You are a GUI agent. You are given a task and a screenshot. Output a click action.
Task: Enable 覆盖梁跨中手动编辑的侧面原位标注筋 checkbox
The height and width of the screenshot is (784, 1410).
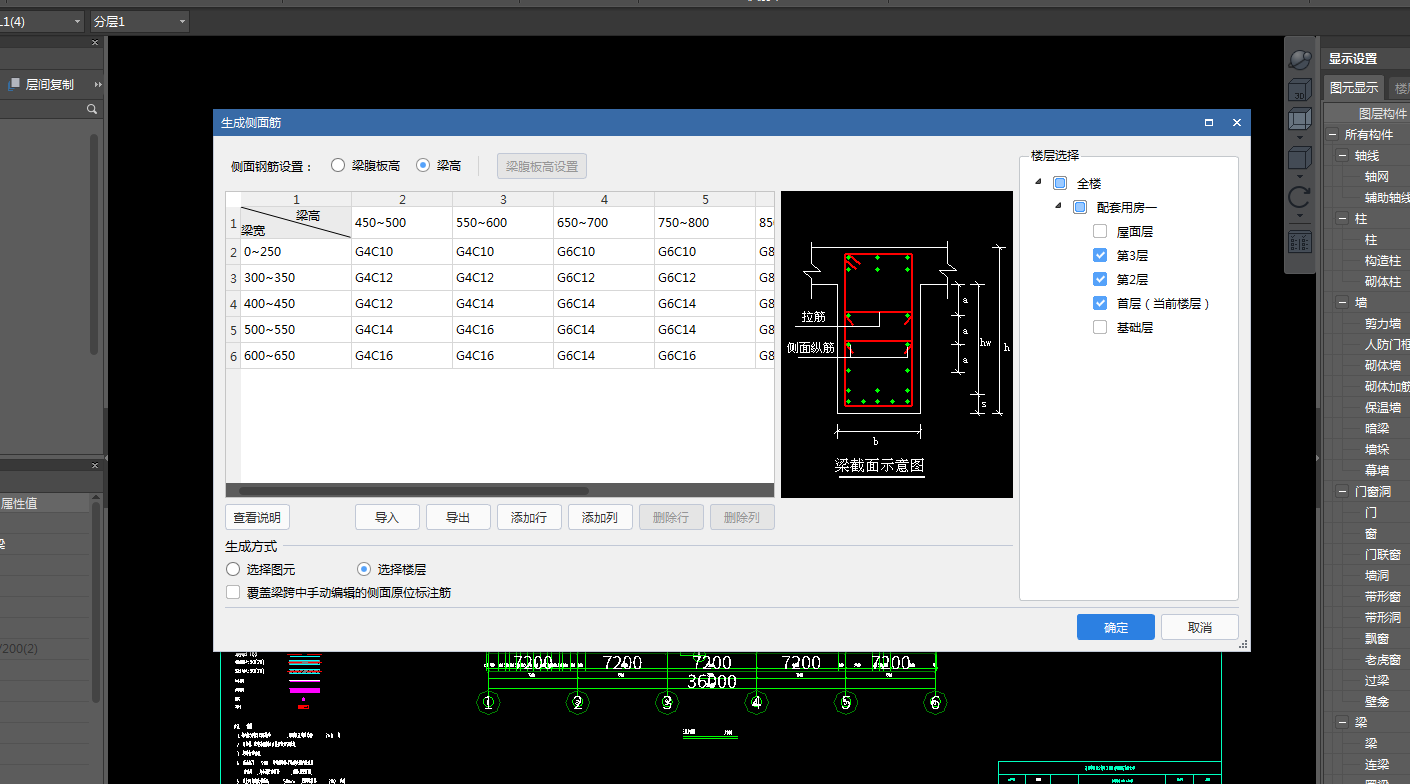[x=233, y=592]
